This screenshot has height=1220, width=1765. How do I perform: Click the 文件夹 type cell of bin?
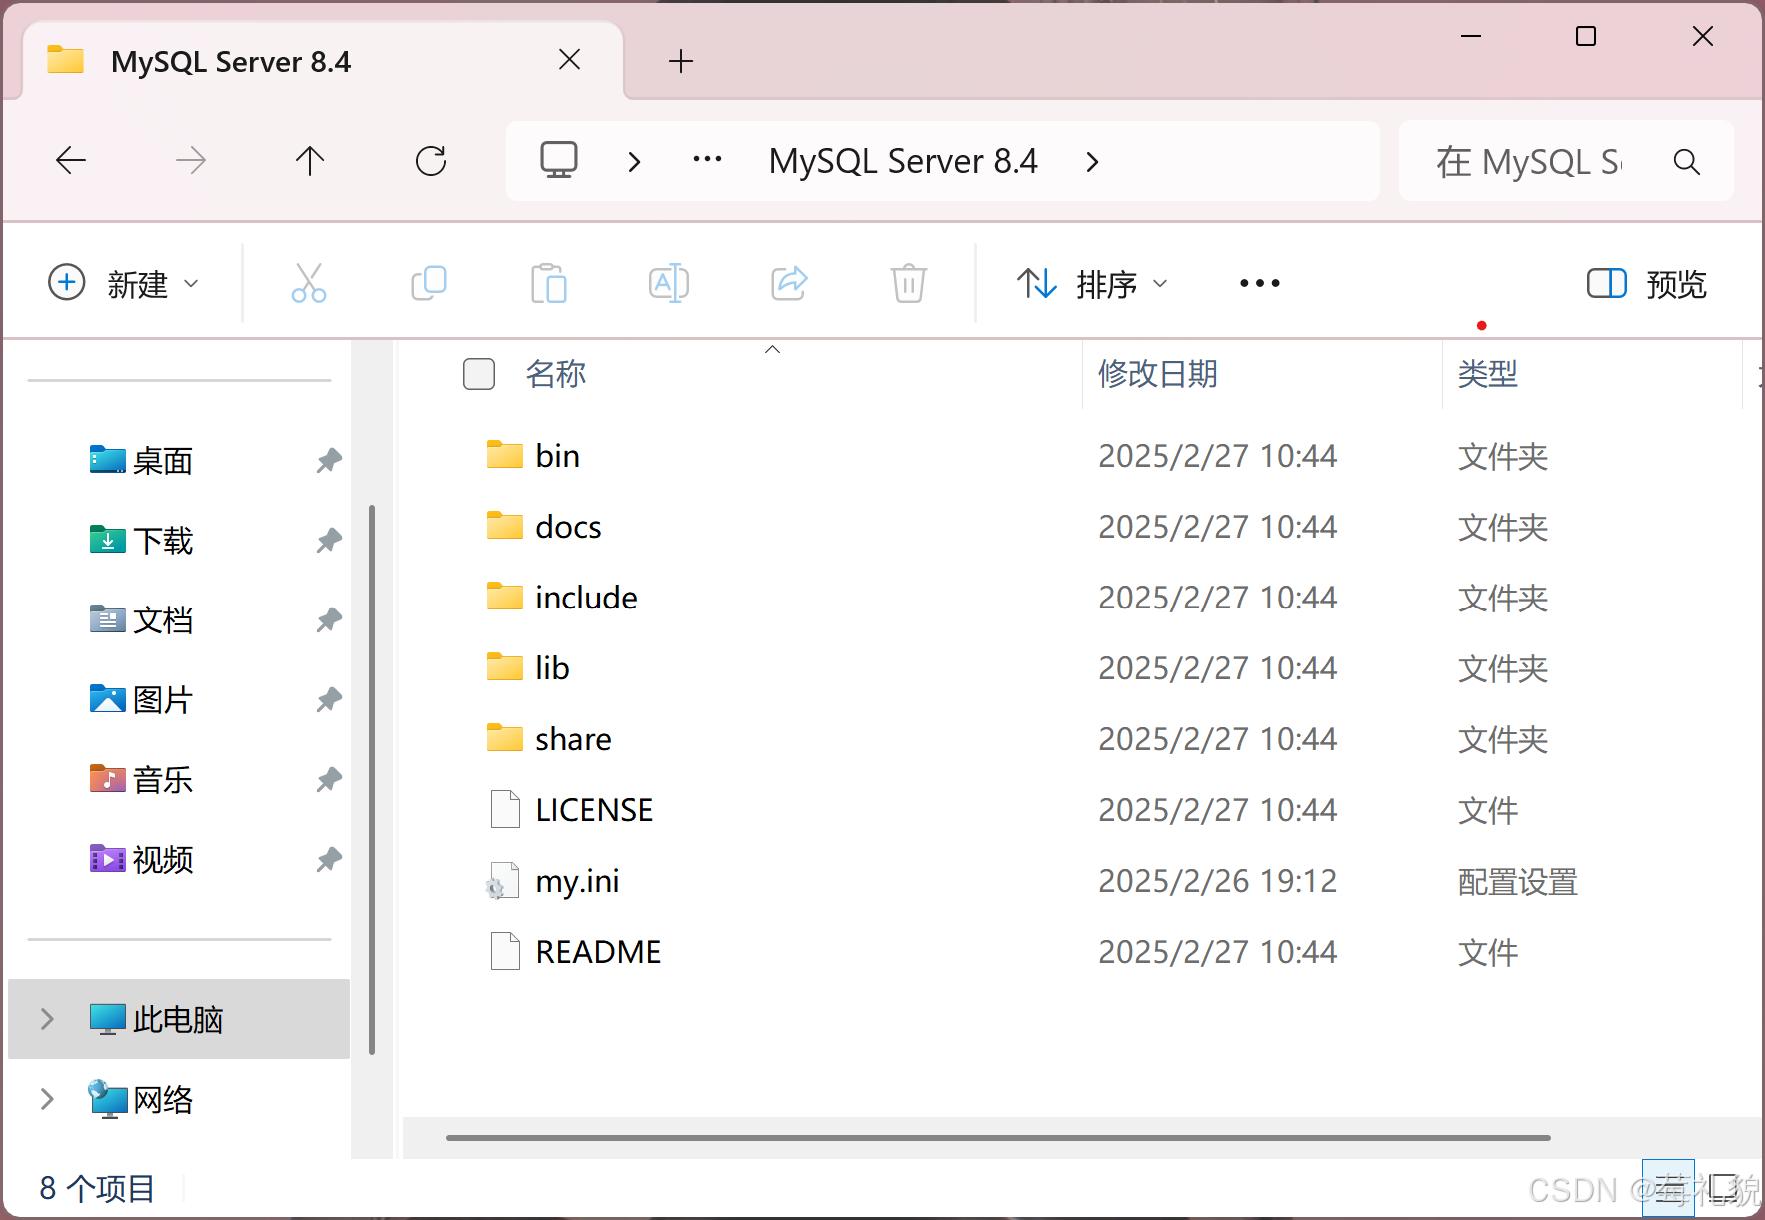1503,457
